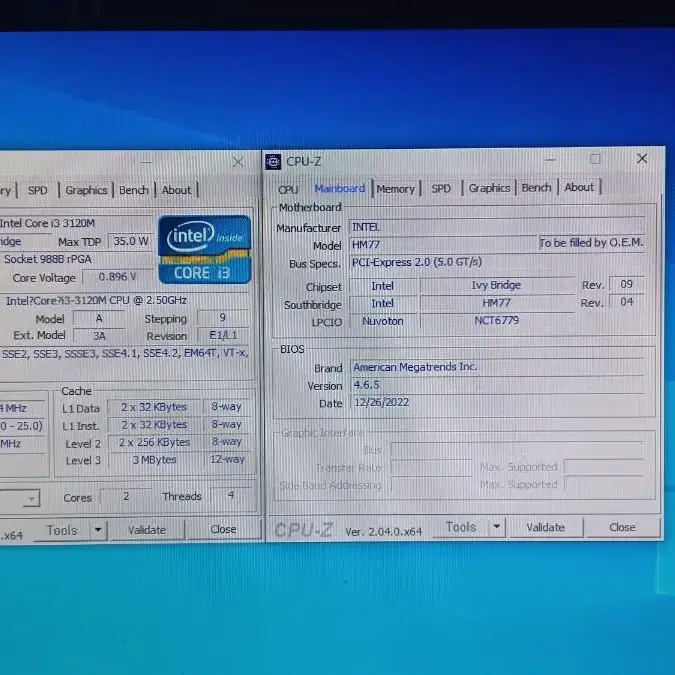The image size is (675, 675).
Task: Switch to Memory tab in right window
Action: pyautogui.click(x=396, y=189)
